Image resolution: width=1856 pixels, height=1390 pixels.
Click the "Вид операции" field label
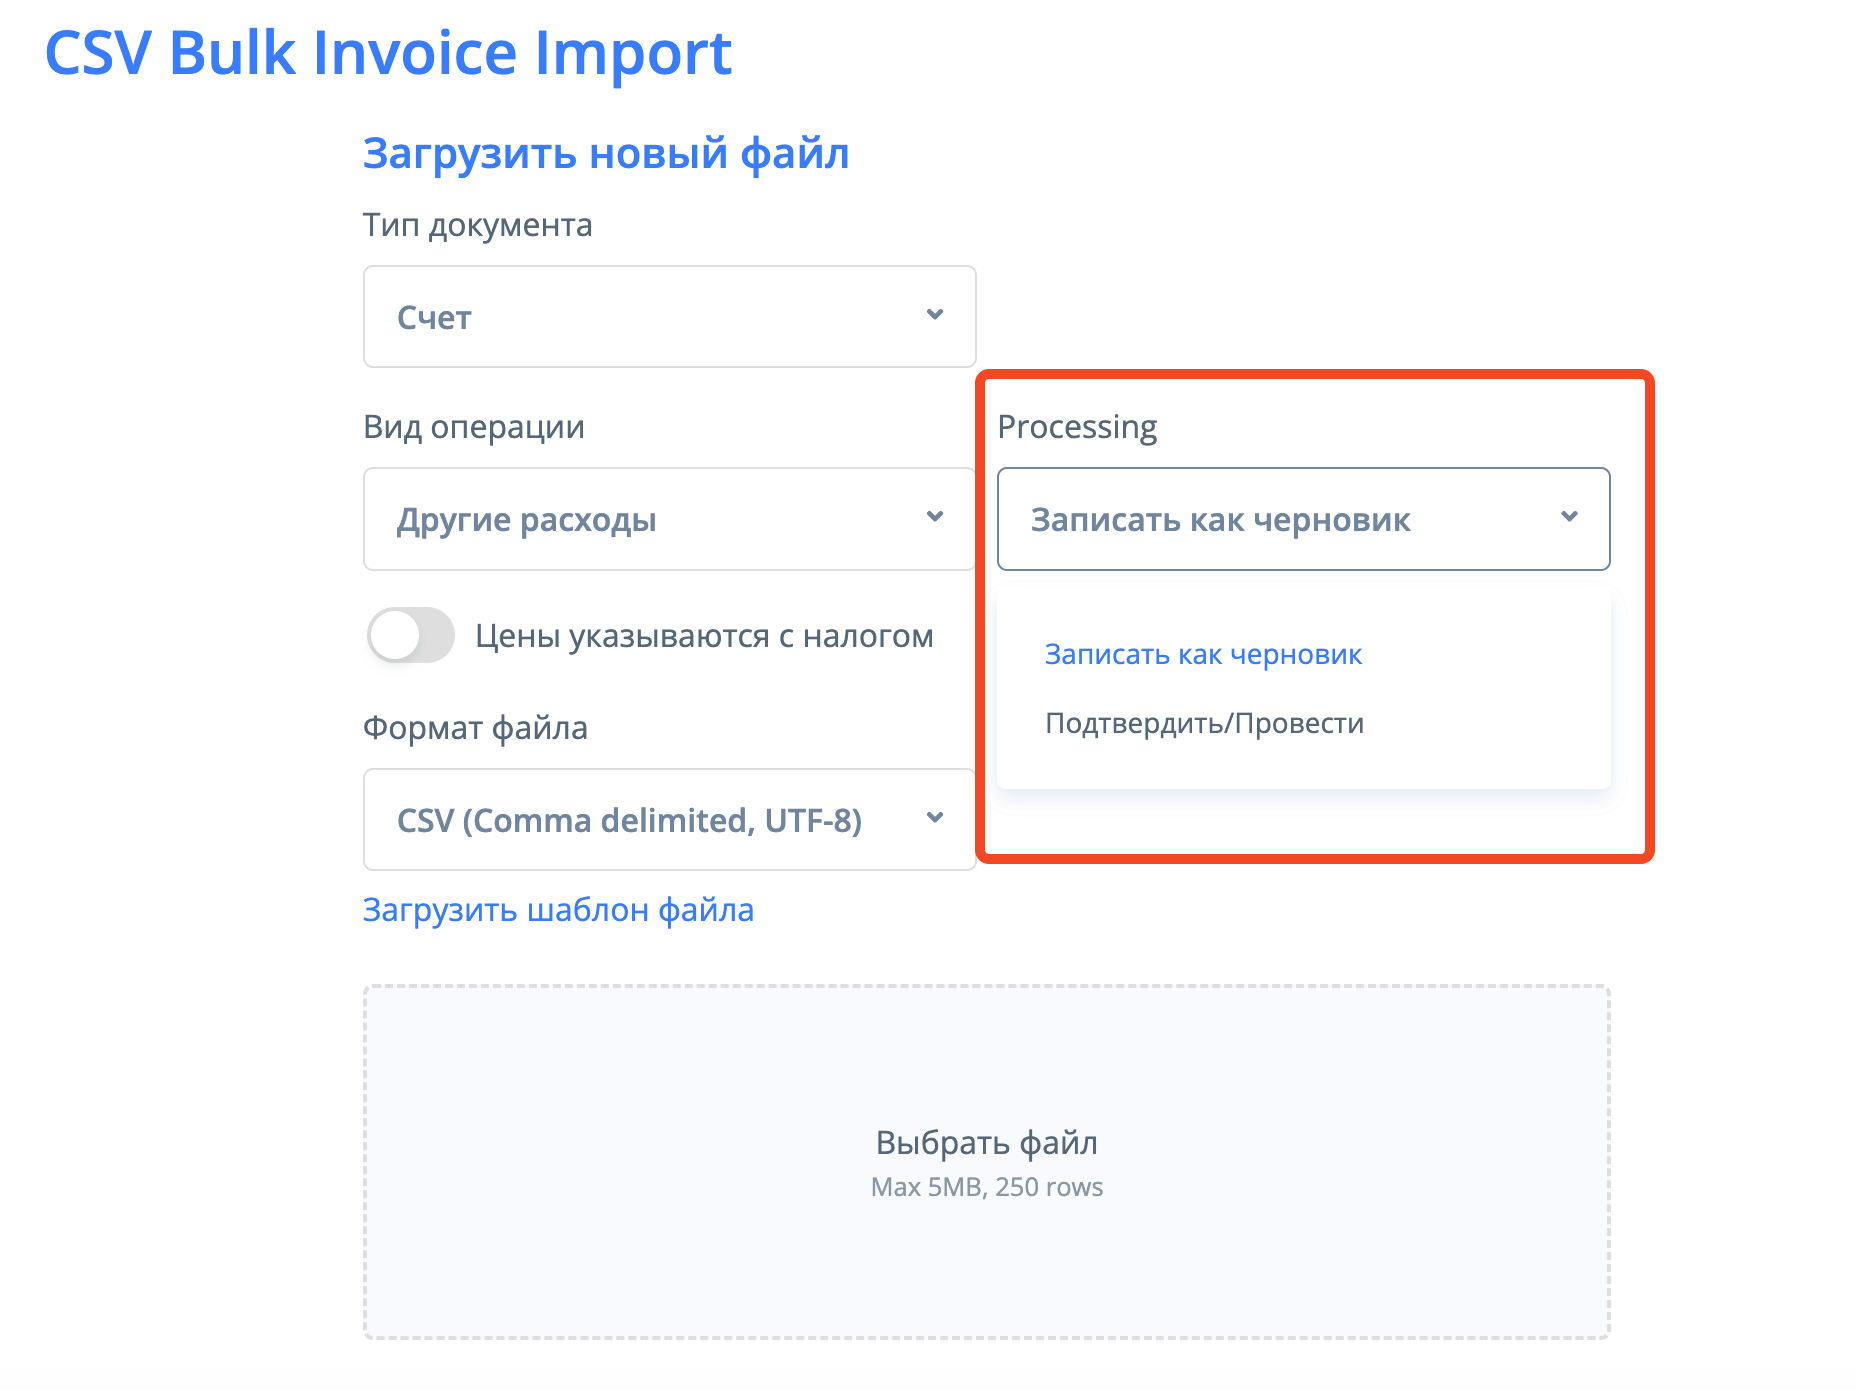(474, 427)
